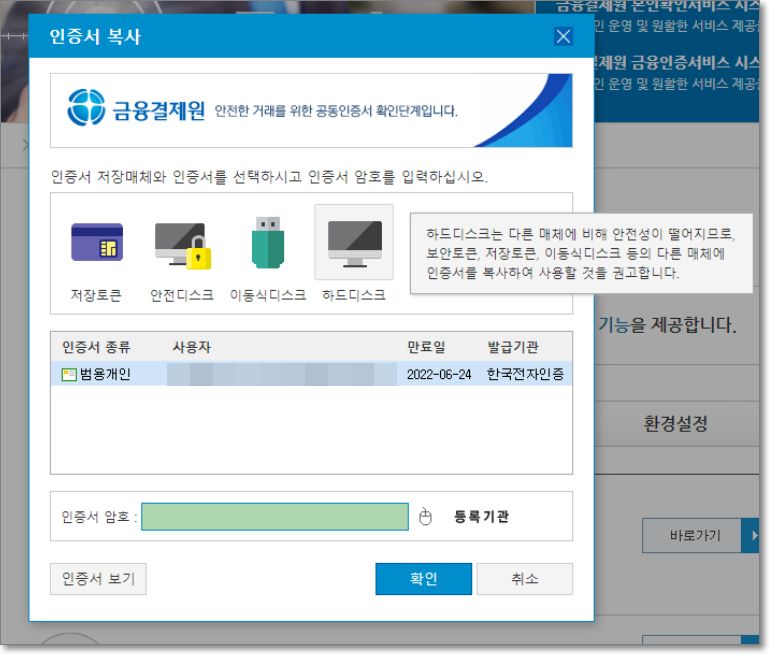Sort by the 만료일 column header
The height and width of the screenshot is (654, 769).
[426, 347]
